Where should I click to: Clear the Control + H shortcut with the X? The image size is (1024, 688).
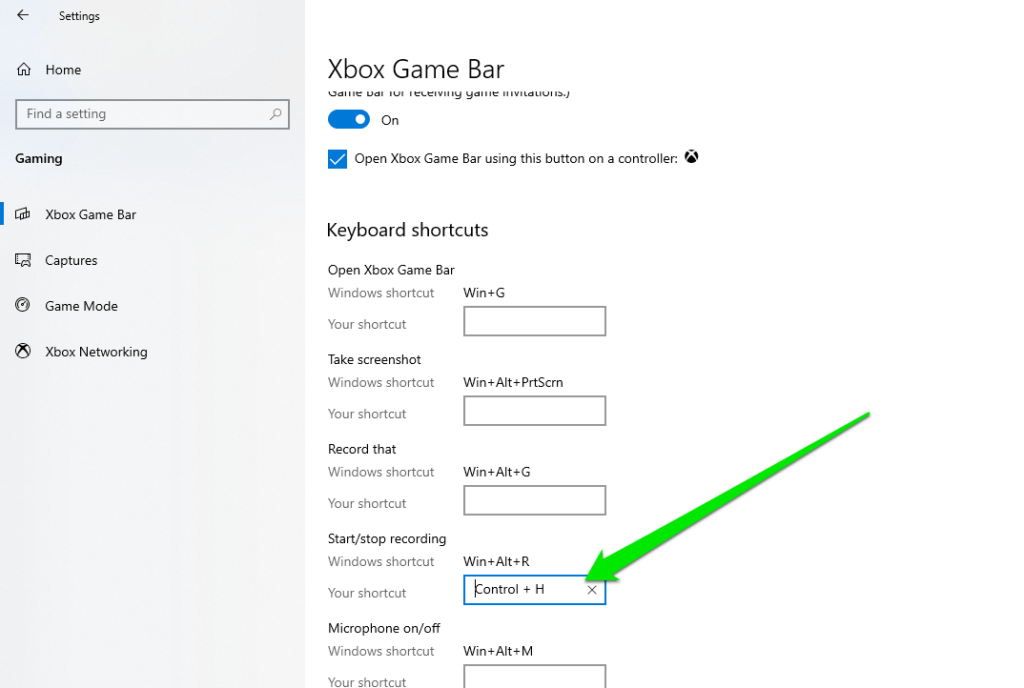click(592, 590)
